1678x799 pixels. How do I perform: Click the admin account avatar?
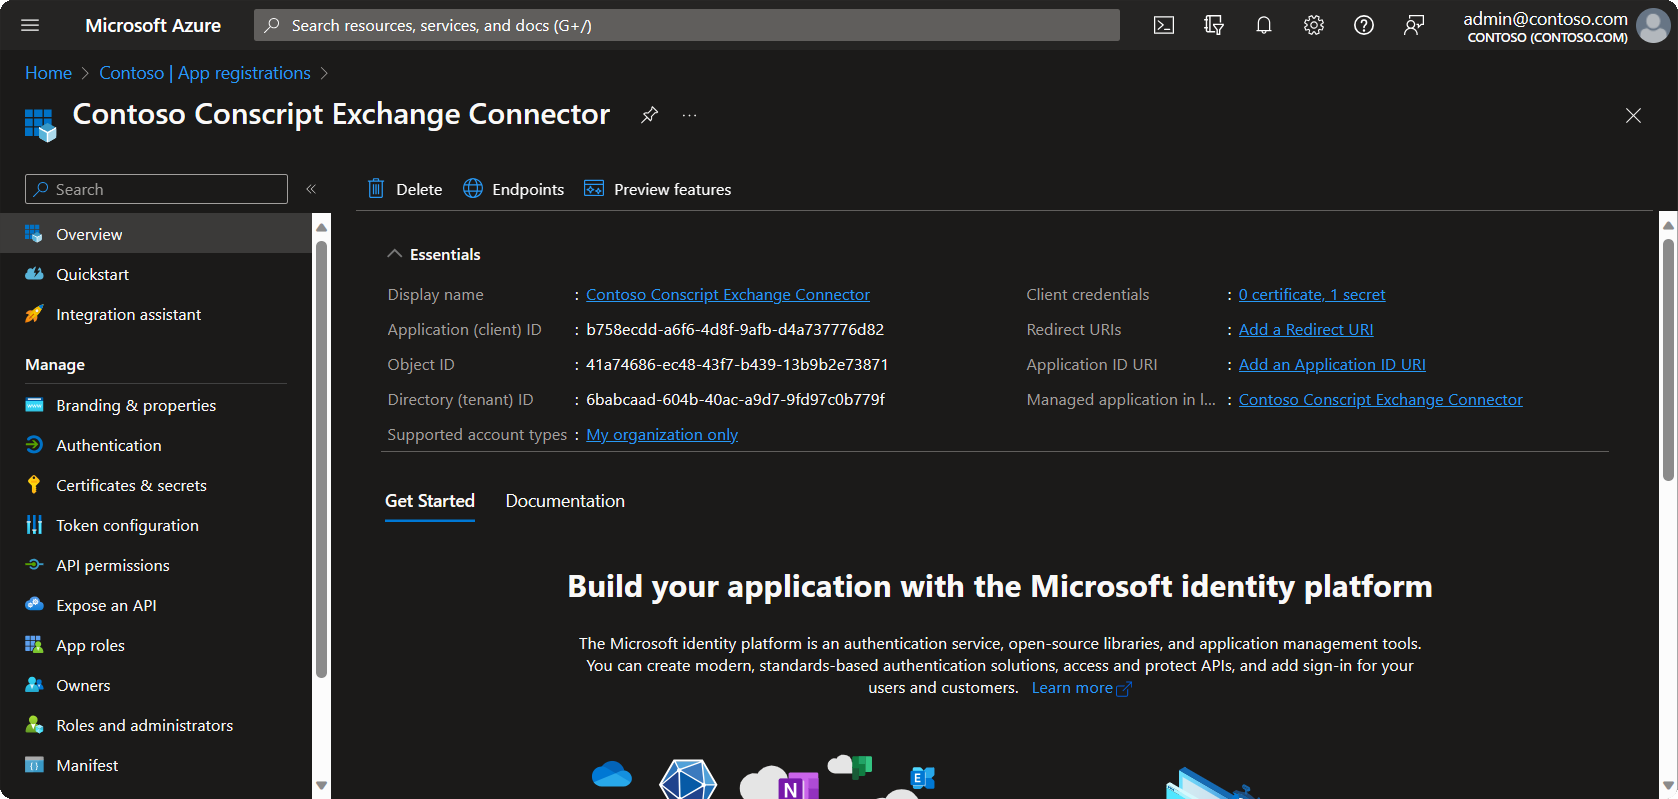point(1653,26)
